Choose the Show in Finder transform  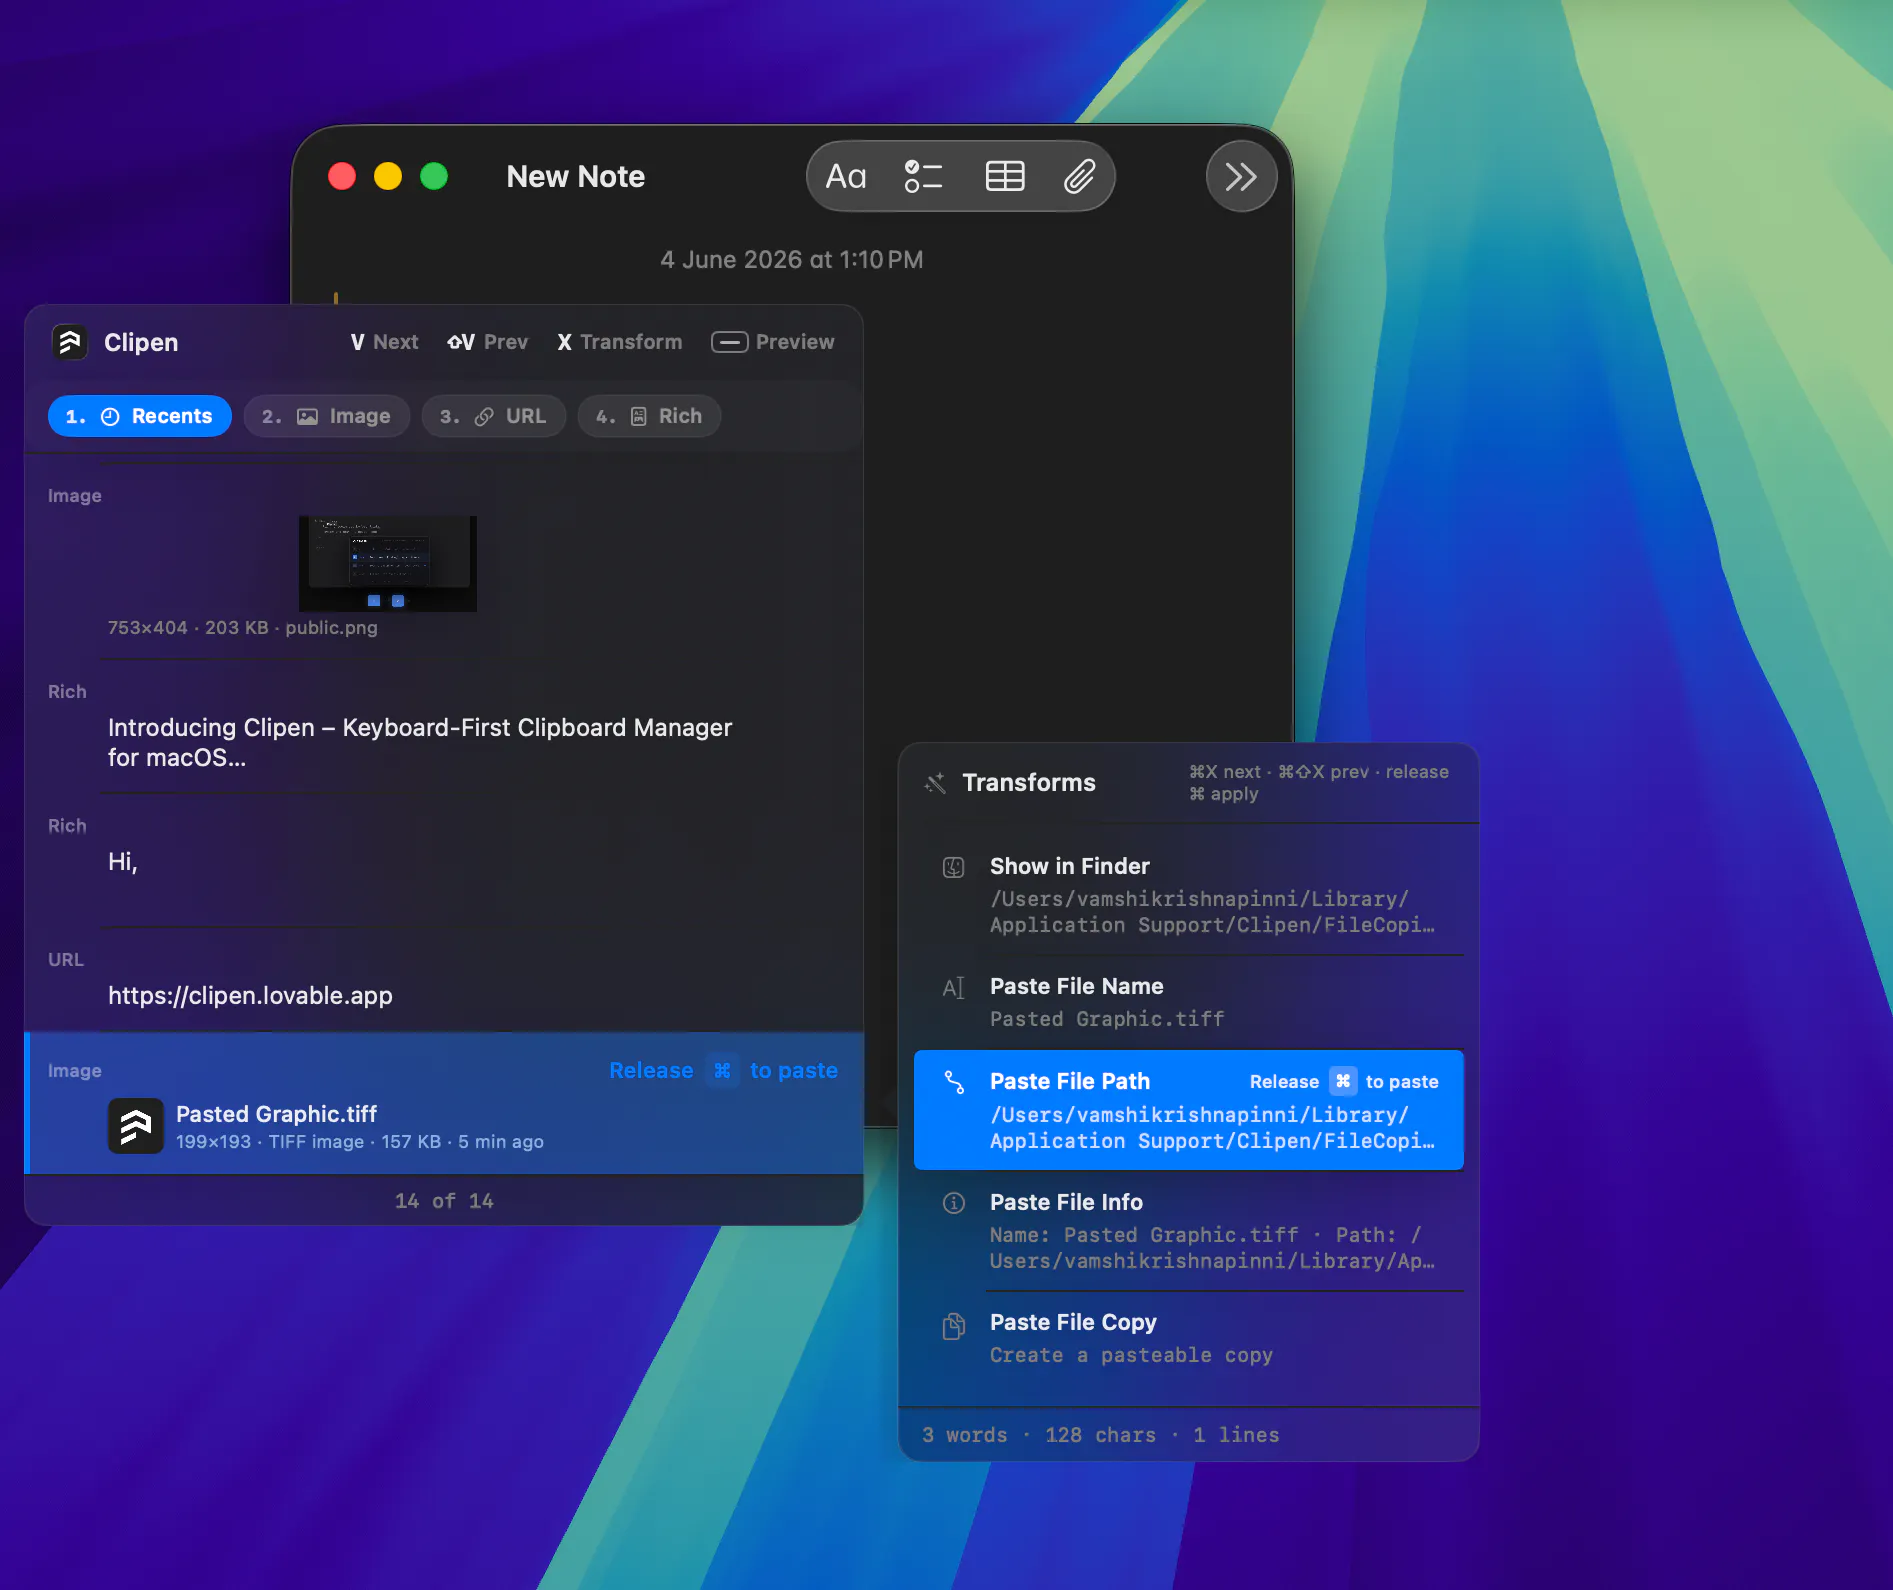[1189, 895]
